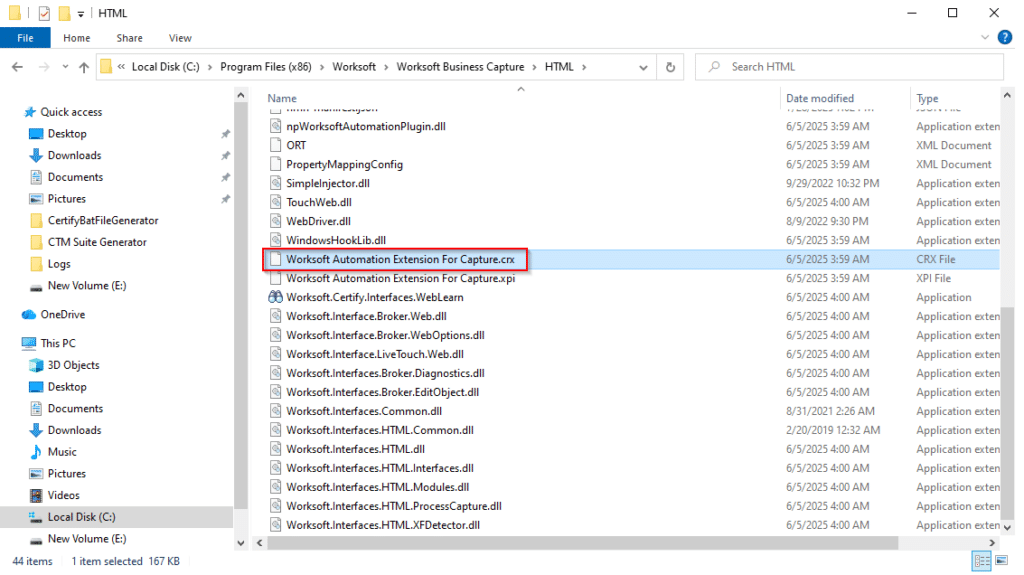Open CTM Suite Generator folder
This screenshot has height=575, width=1024.
click(x=97, y=242)
